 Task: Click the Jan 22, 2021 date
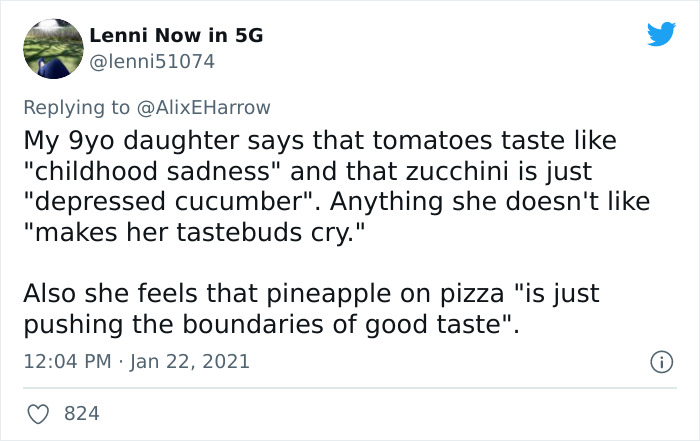(x=192, y=360)
